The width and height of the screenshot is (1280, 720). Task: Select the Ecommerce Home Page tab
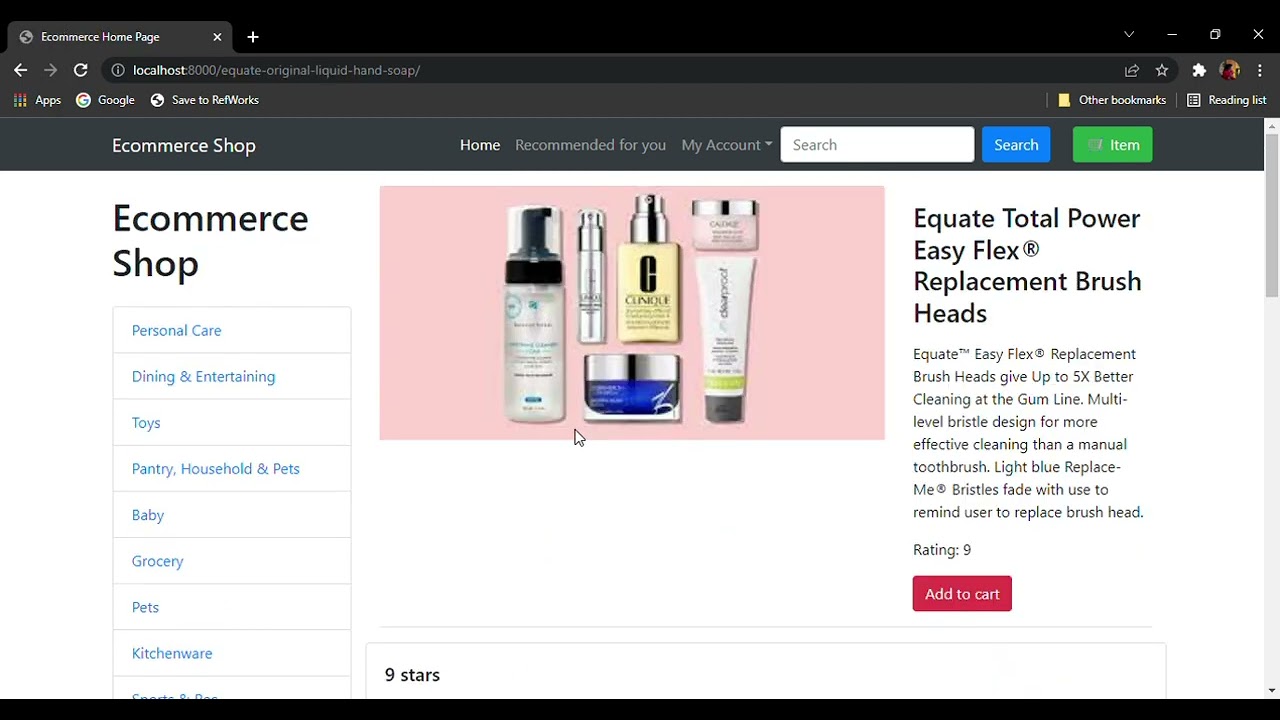pos(120,37)
